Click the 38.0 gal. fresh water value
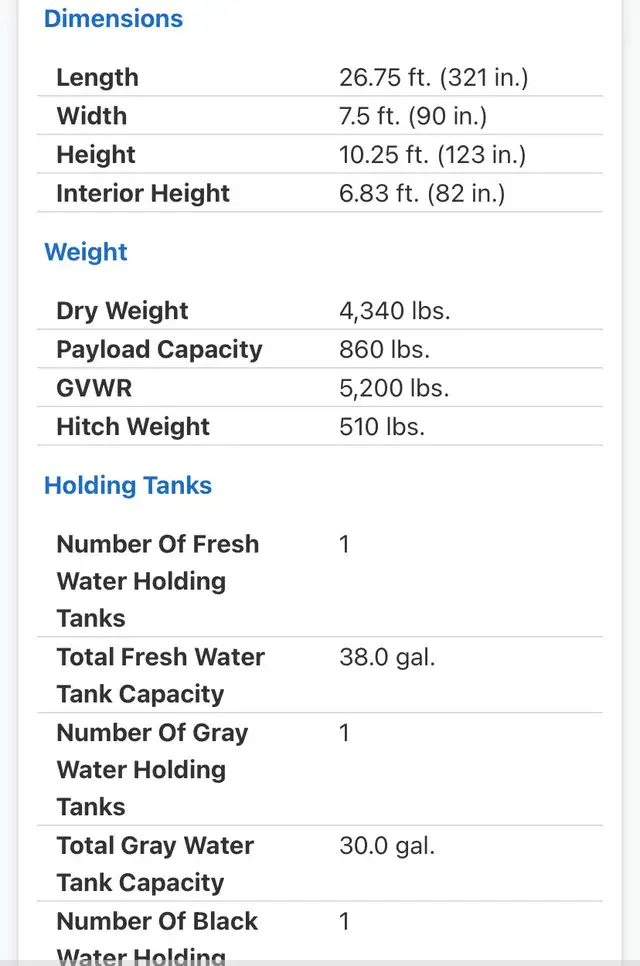 [x=387, y=658]
